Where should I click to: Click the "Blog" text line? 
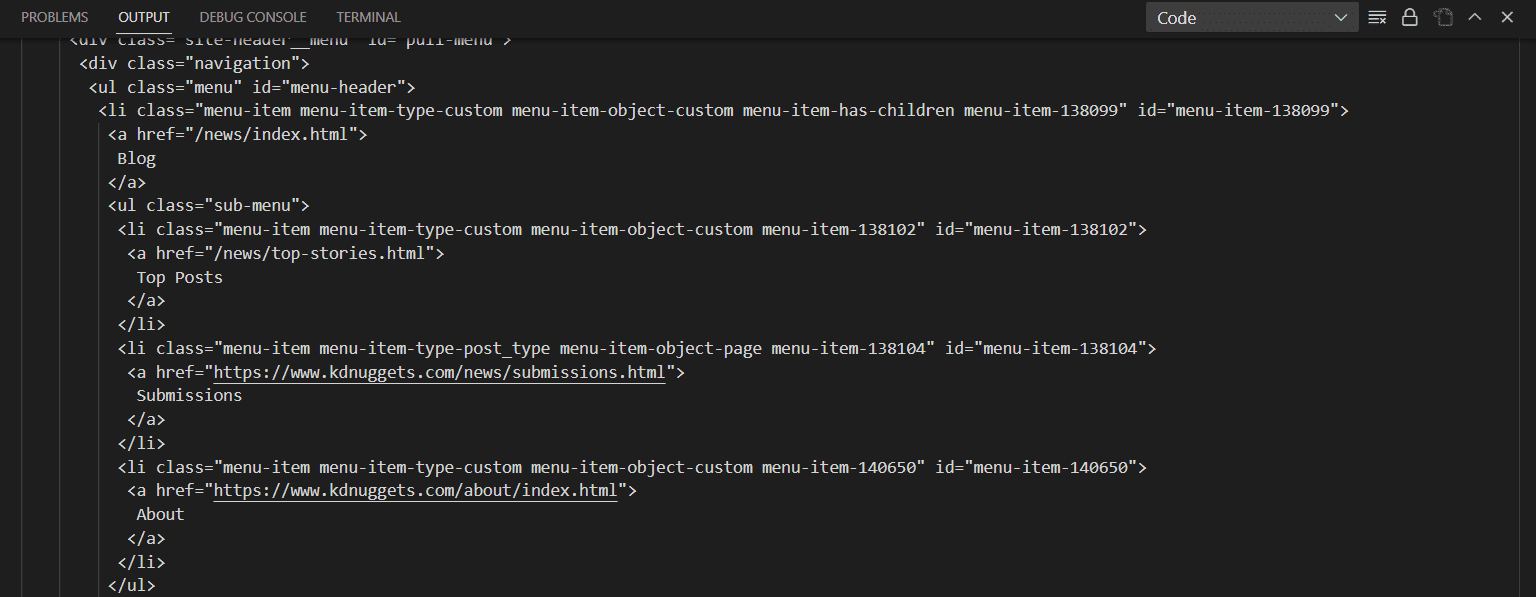pyautogui.click(x=137, y=158)
